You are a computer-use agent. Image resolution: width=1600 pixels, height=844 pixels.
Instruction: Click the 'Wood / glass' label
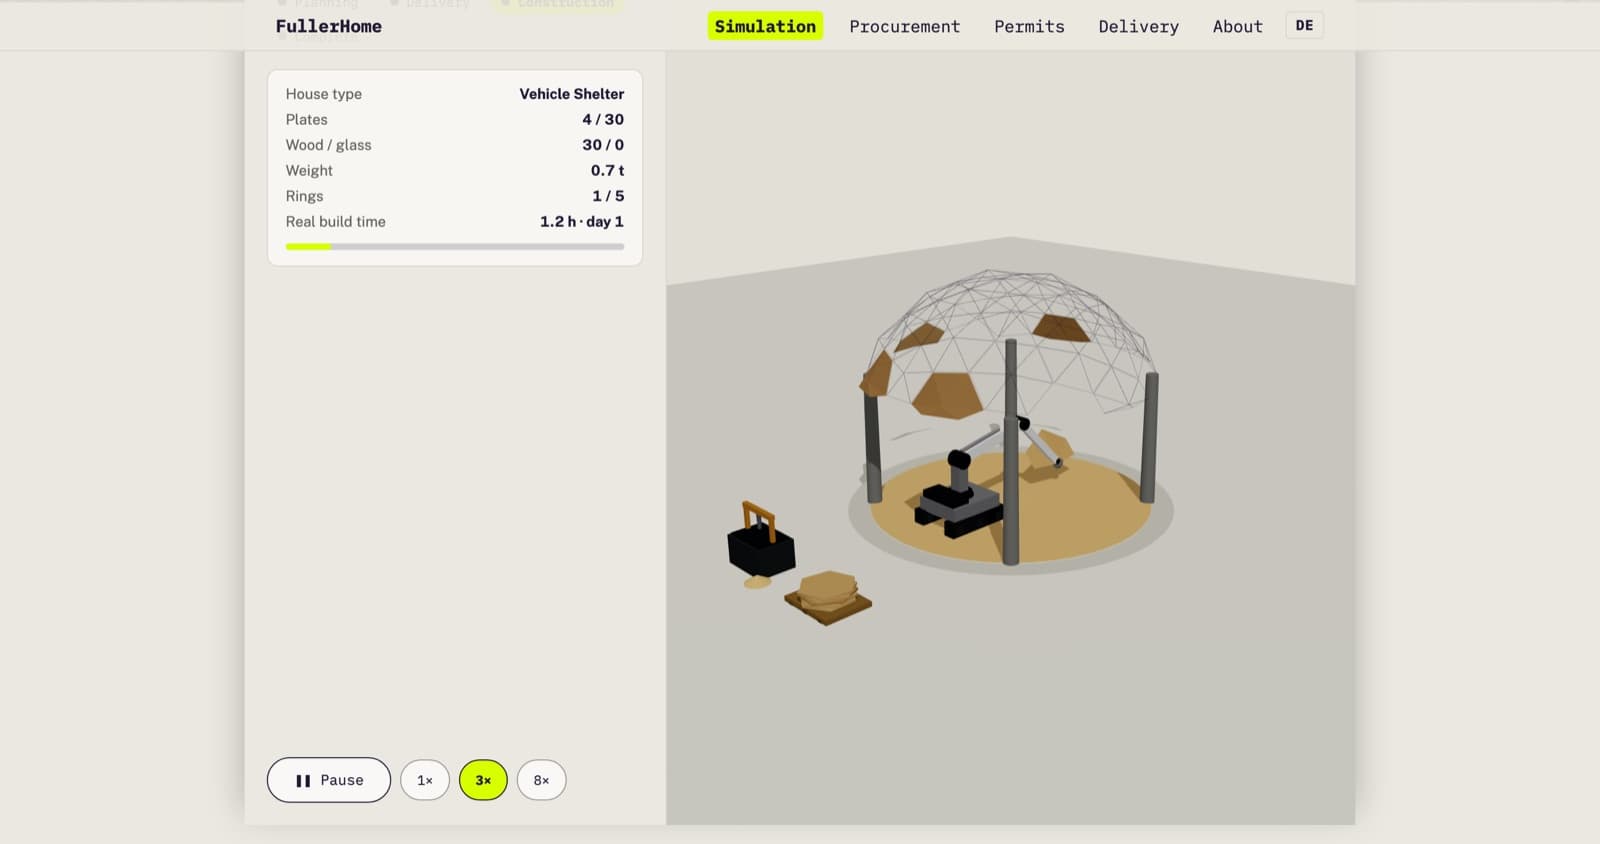329,145
